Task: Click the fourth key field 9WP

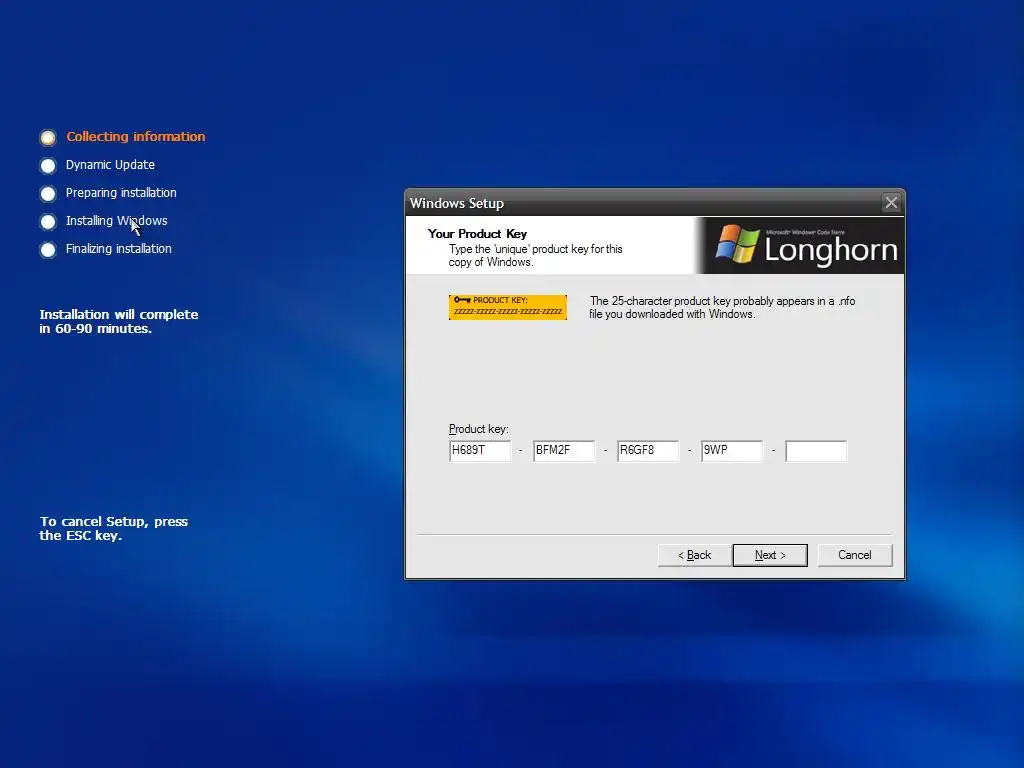Action: (x=732, y=451)
